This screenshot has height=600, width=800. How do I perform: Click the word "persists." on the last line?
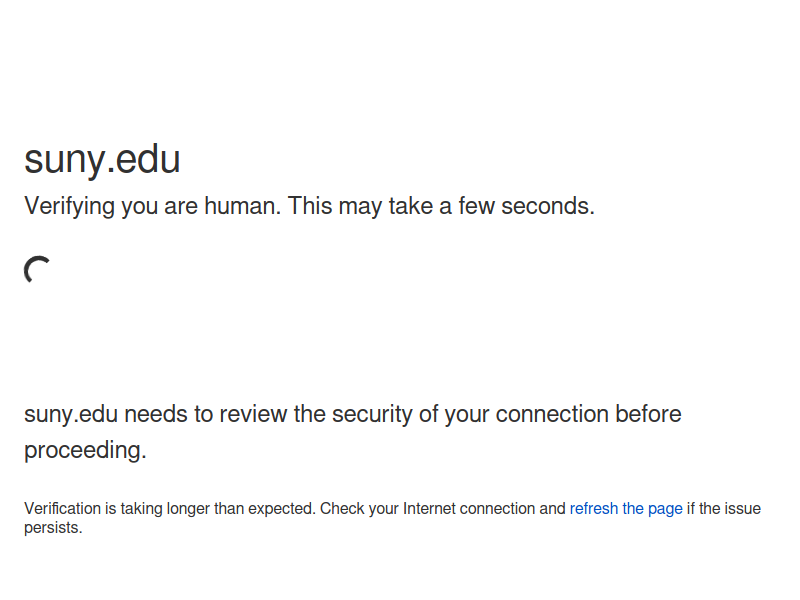tap(53, 528)
